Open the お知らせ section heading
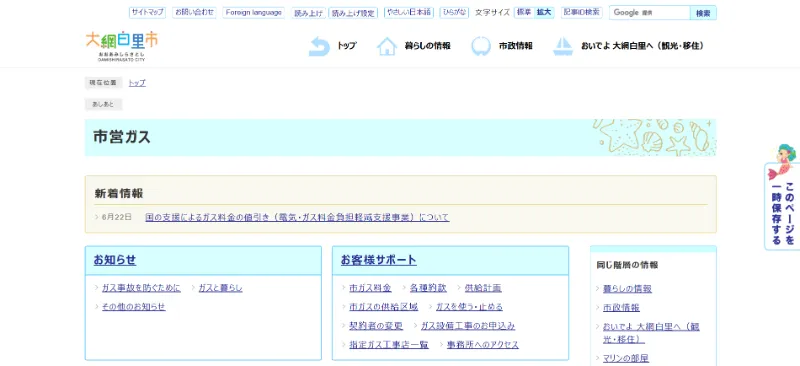The height and width of the screenshot is (366, 800). point(115,260)
